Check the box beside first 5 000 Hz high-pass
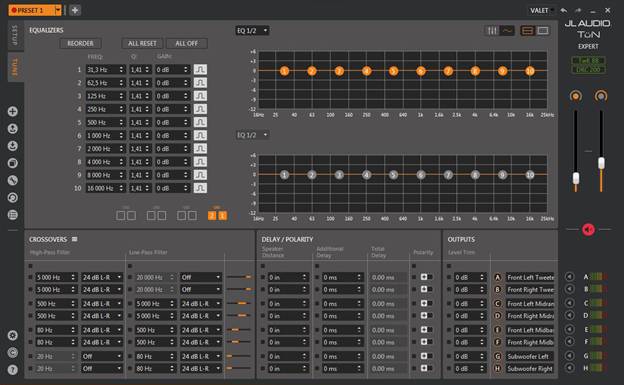624x385 pixels. point(30,277)
